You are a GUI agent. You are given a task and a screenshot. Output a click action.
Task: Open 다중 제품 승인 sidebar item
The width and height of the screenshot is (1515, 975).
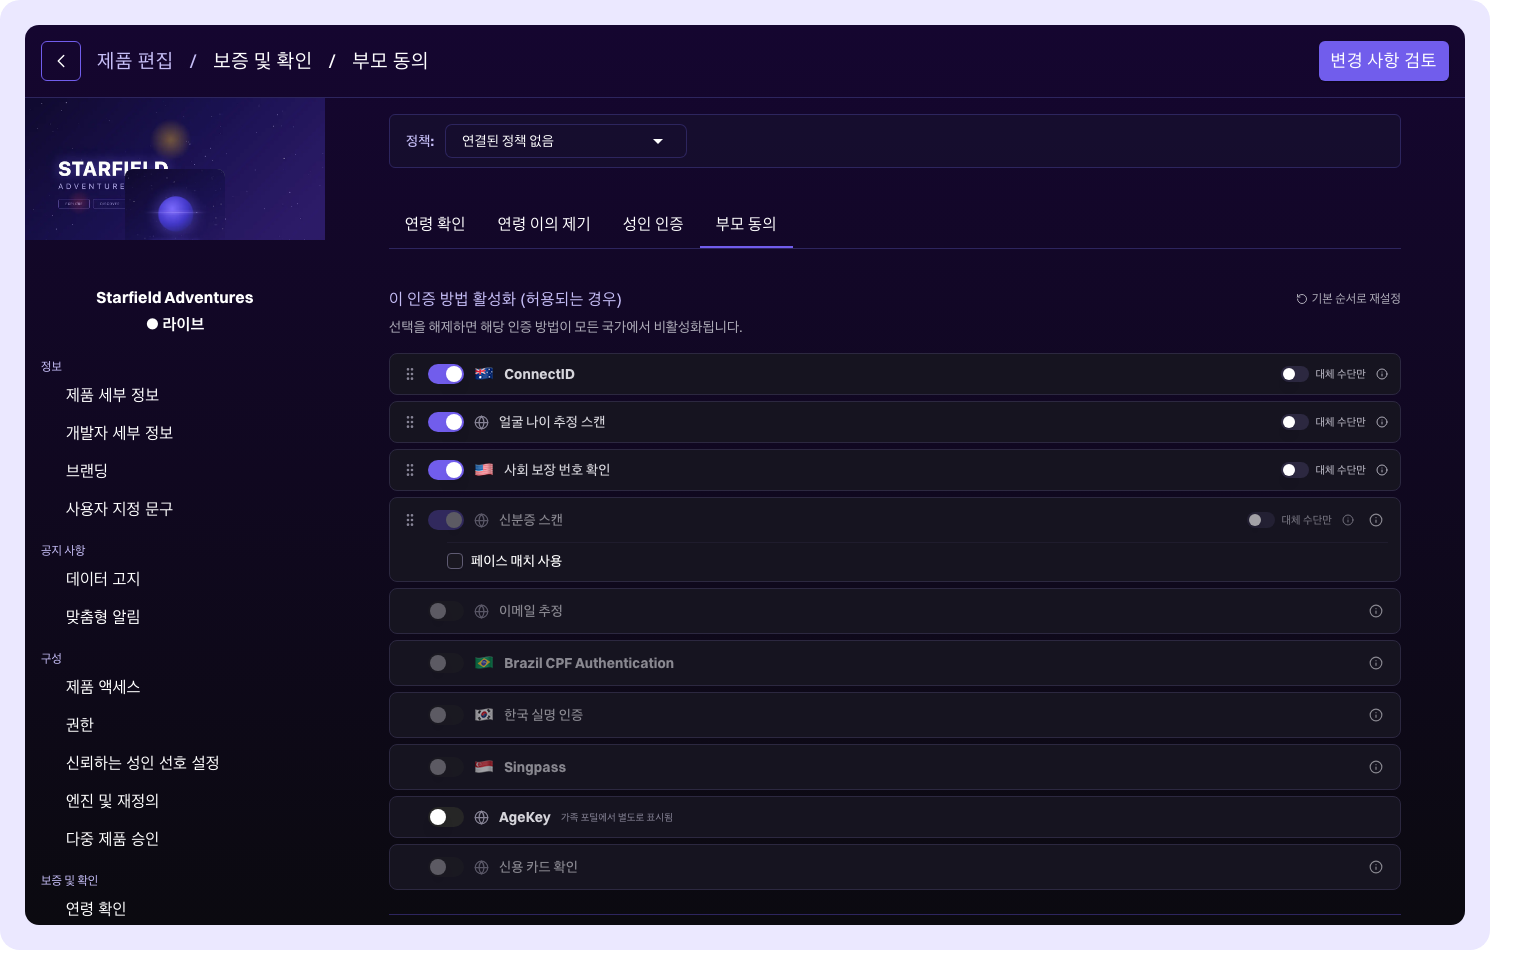(113, 839)
